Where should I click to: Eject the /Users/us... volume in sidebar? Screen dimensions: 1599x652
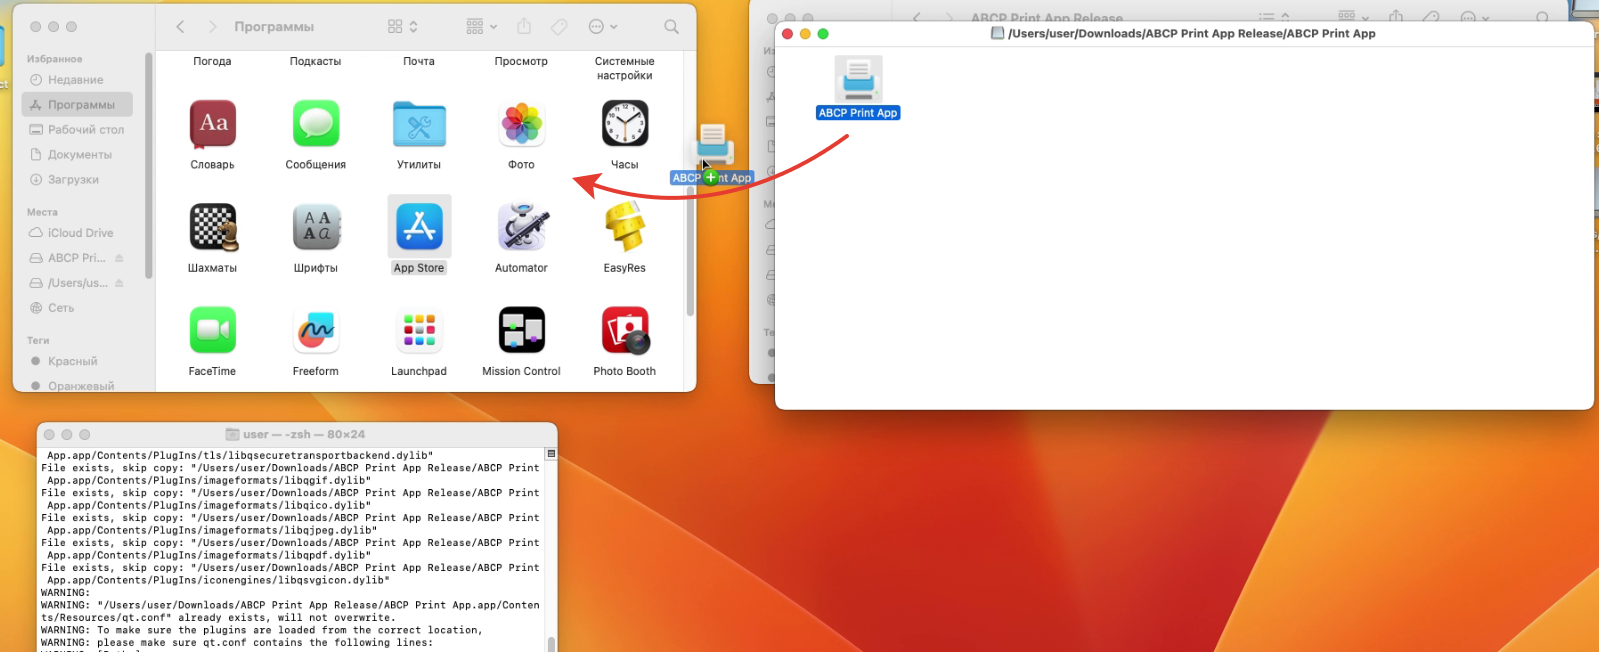(x=119, y=283)
